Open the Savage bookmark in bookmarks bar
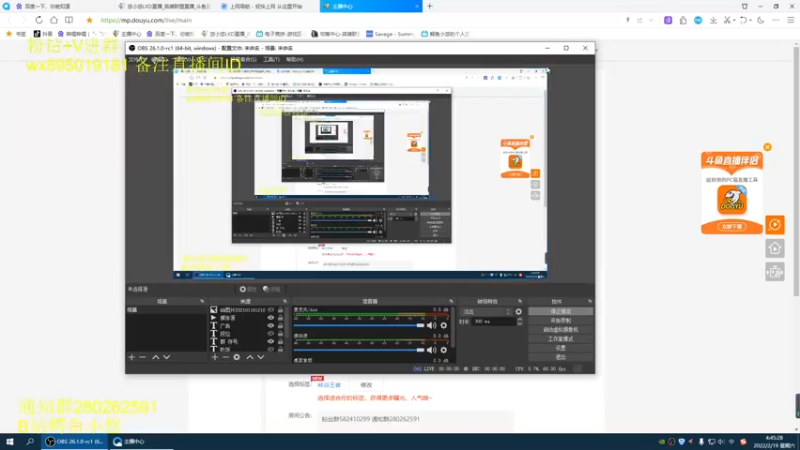 tap(390, 34)
